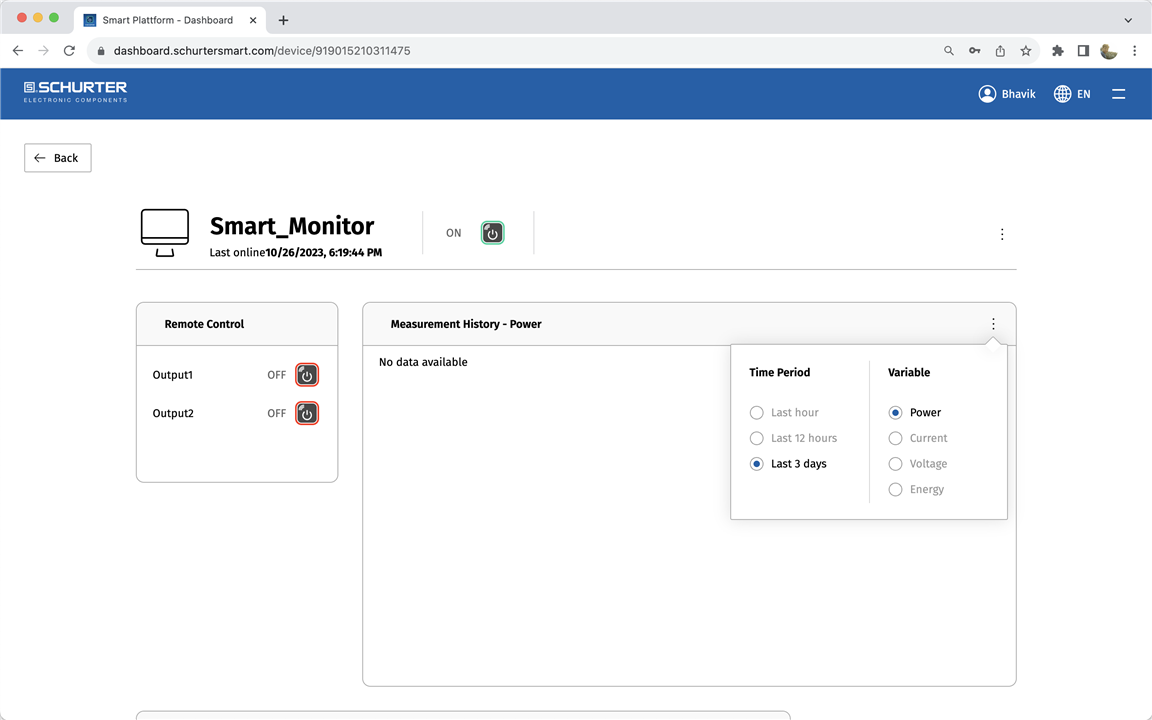
Task: Click the Output2 label
Action: pyautogui.click(x=173, y=413)
